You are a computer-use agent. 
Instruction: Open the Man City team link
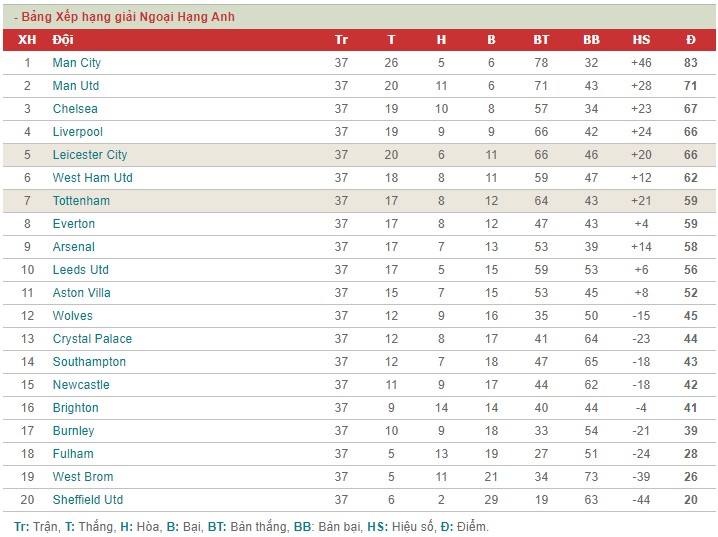(76, 63)
